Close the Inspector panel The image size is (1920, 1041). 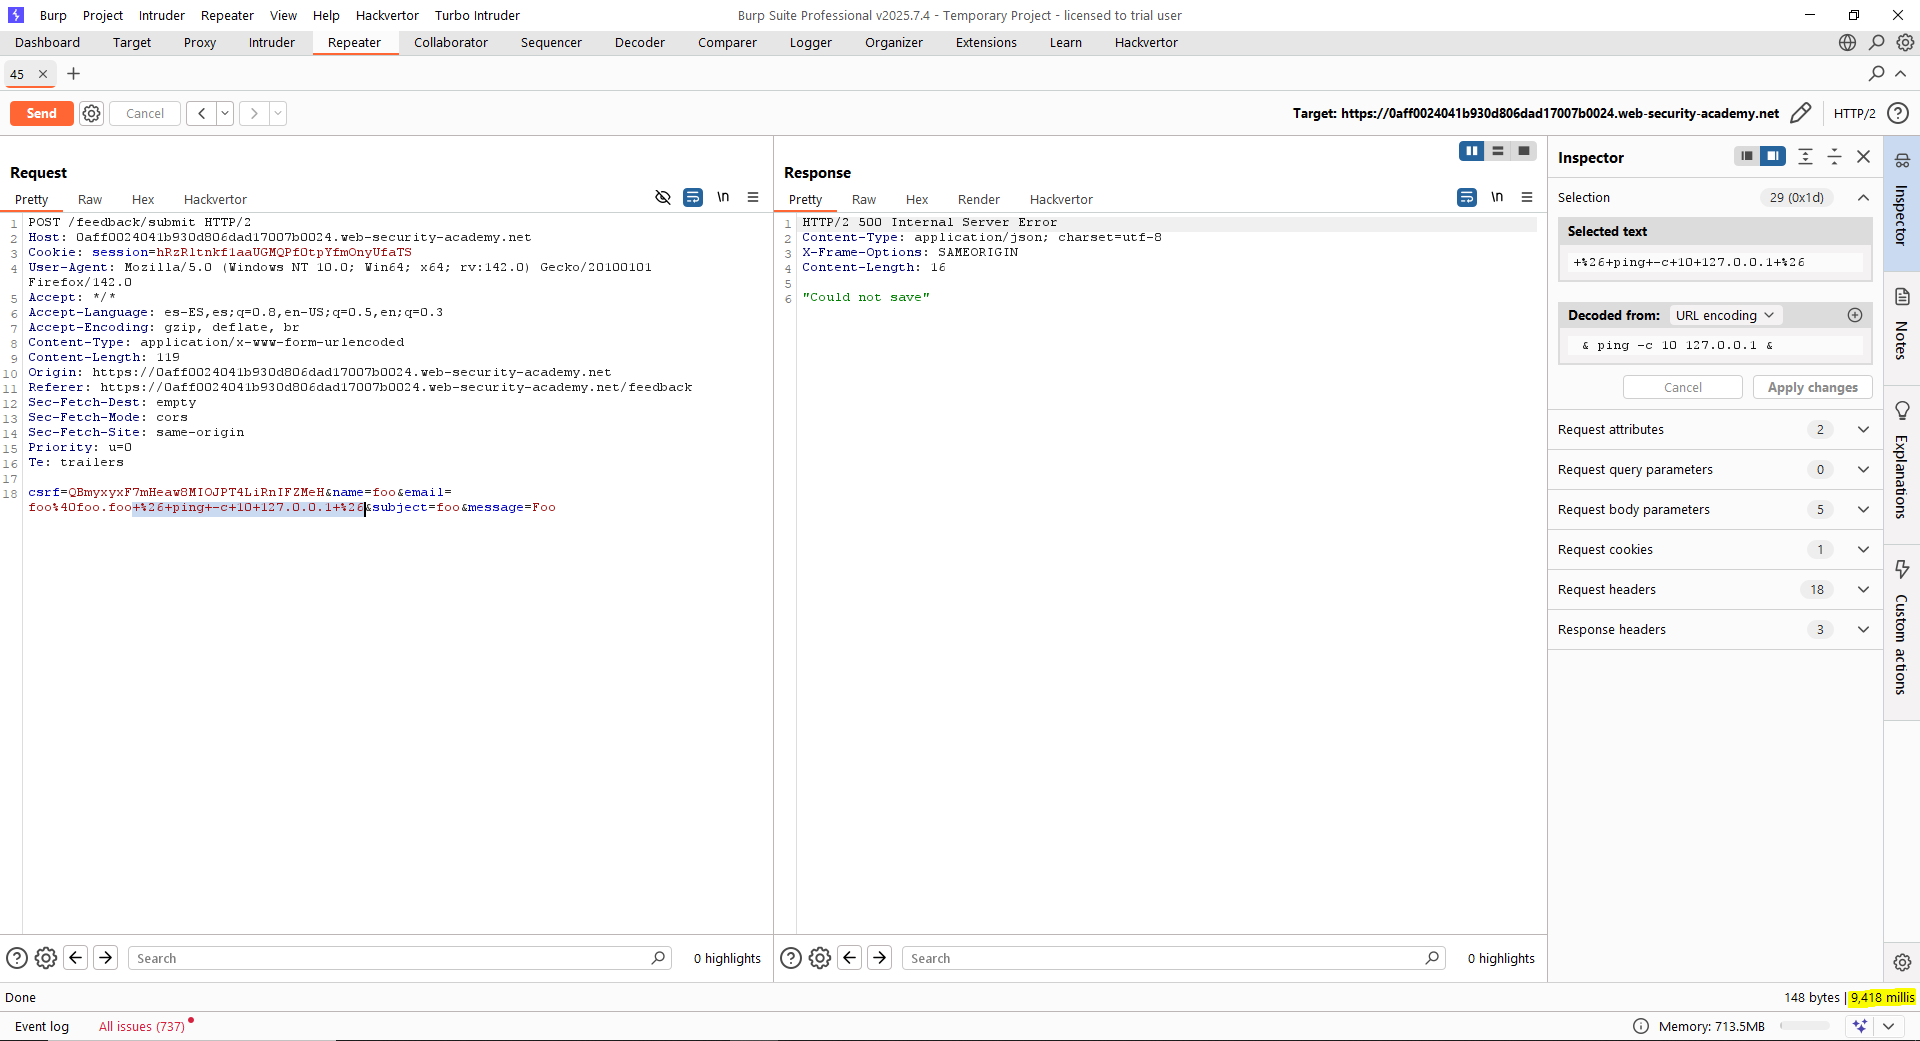point(1863,157)
